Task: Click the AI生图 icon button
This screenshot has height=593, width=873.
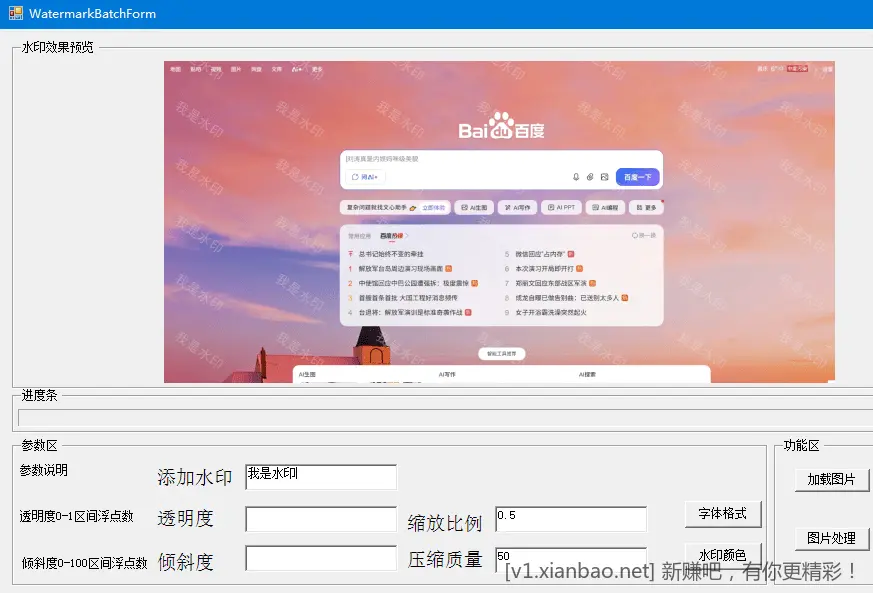Action: tap(476, 207)
